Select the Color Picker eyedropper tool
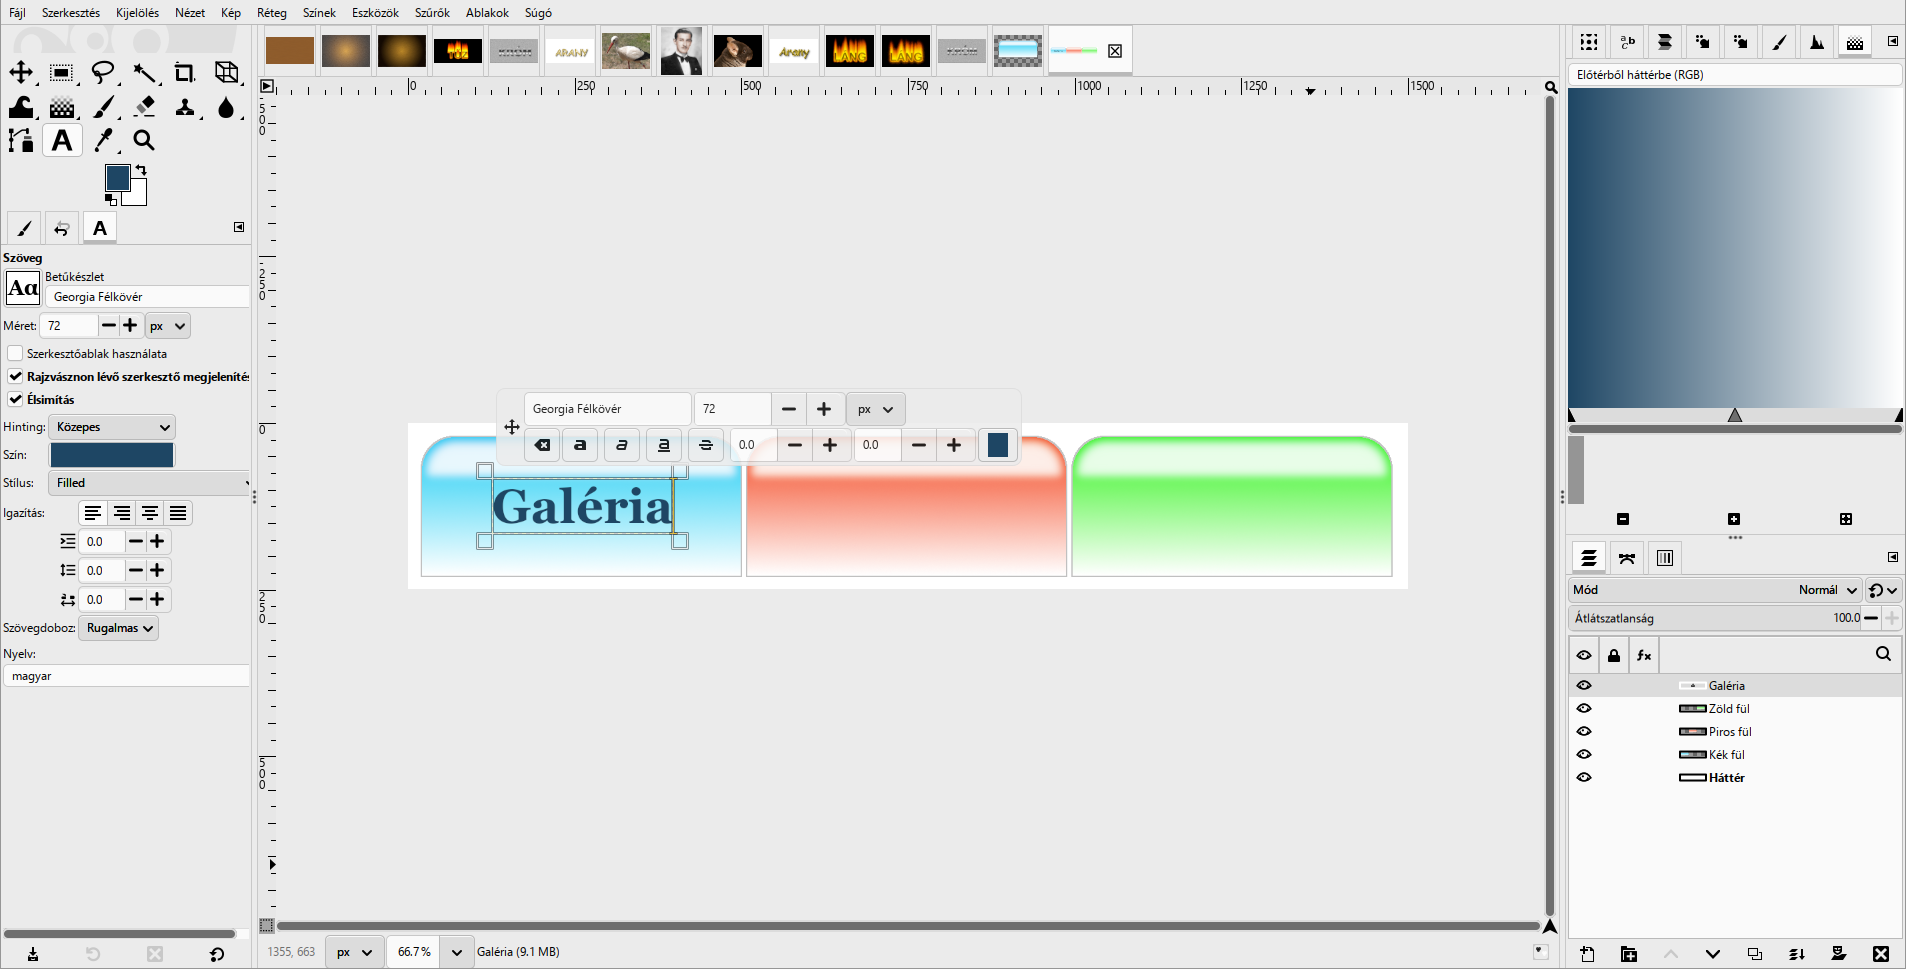 click(103, 140)
